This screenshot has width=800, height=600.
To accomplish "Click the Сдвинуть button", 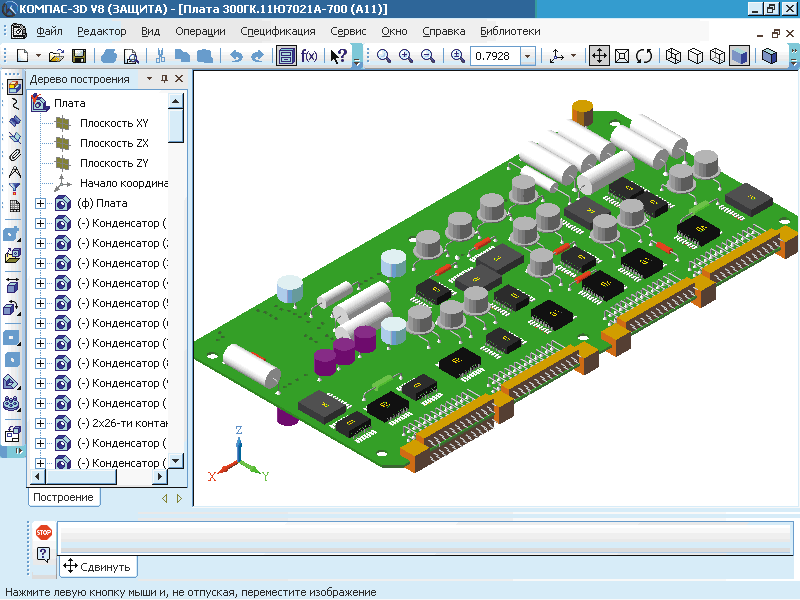I will 98,567.
